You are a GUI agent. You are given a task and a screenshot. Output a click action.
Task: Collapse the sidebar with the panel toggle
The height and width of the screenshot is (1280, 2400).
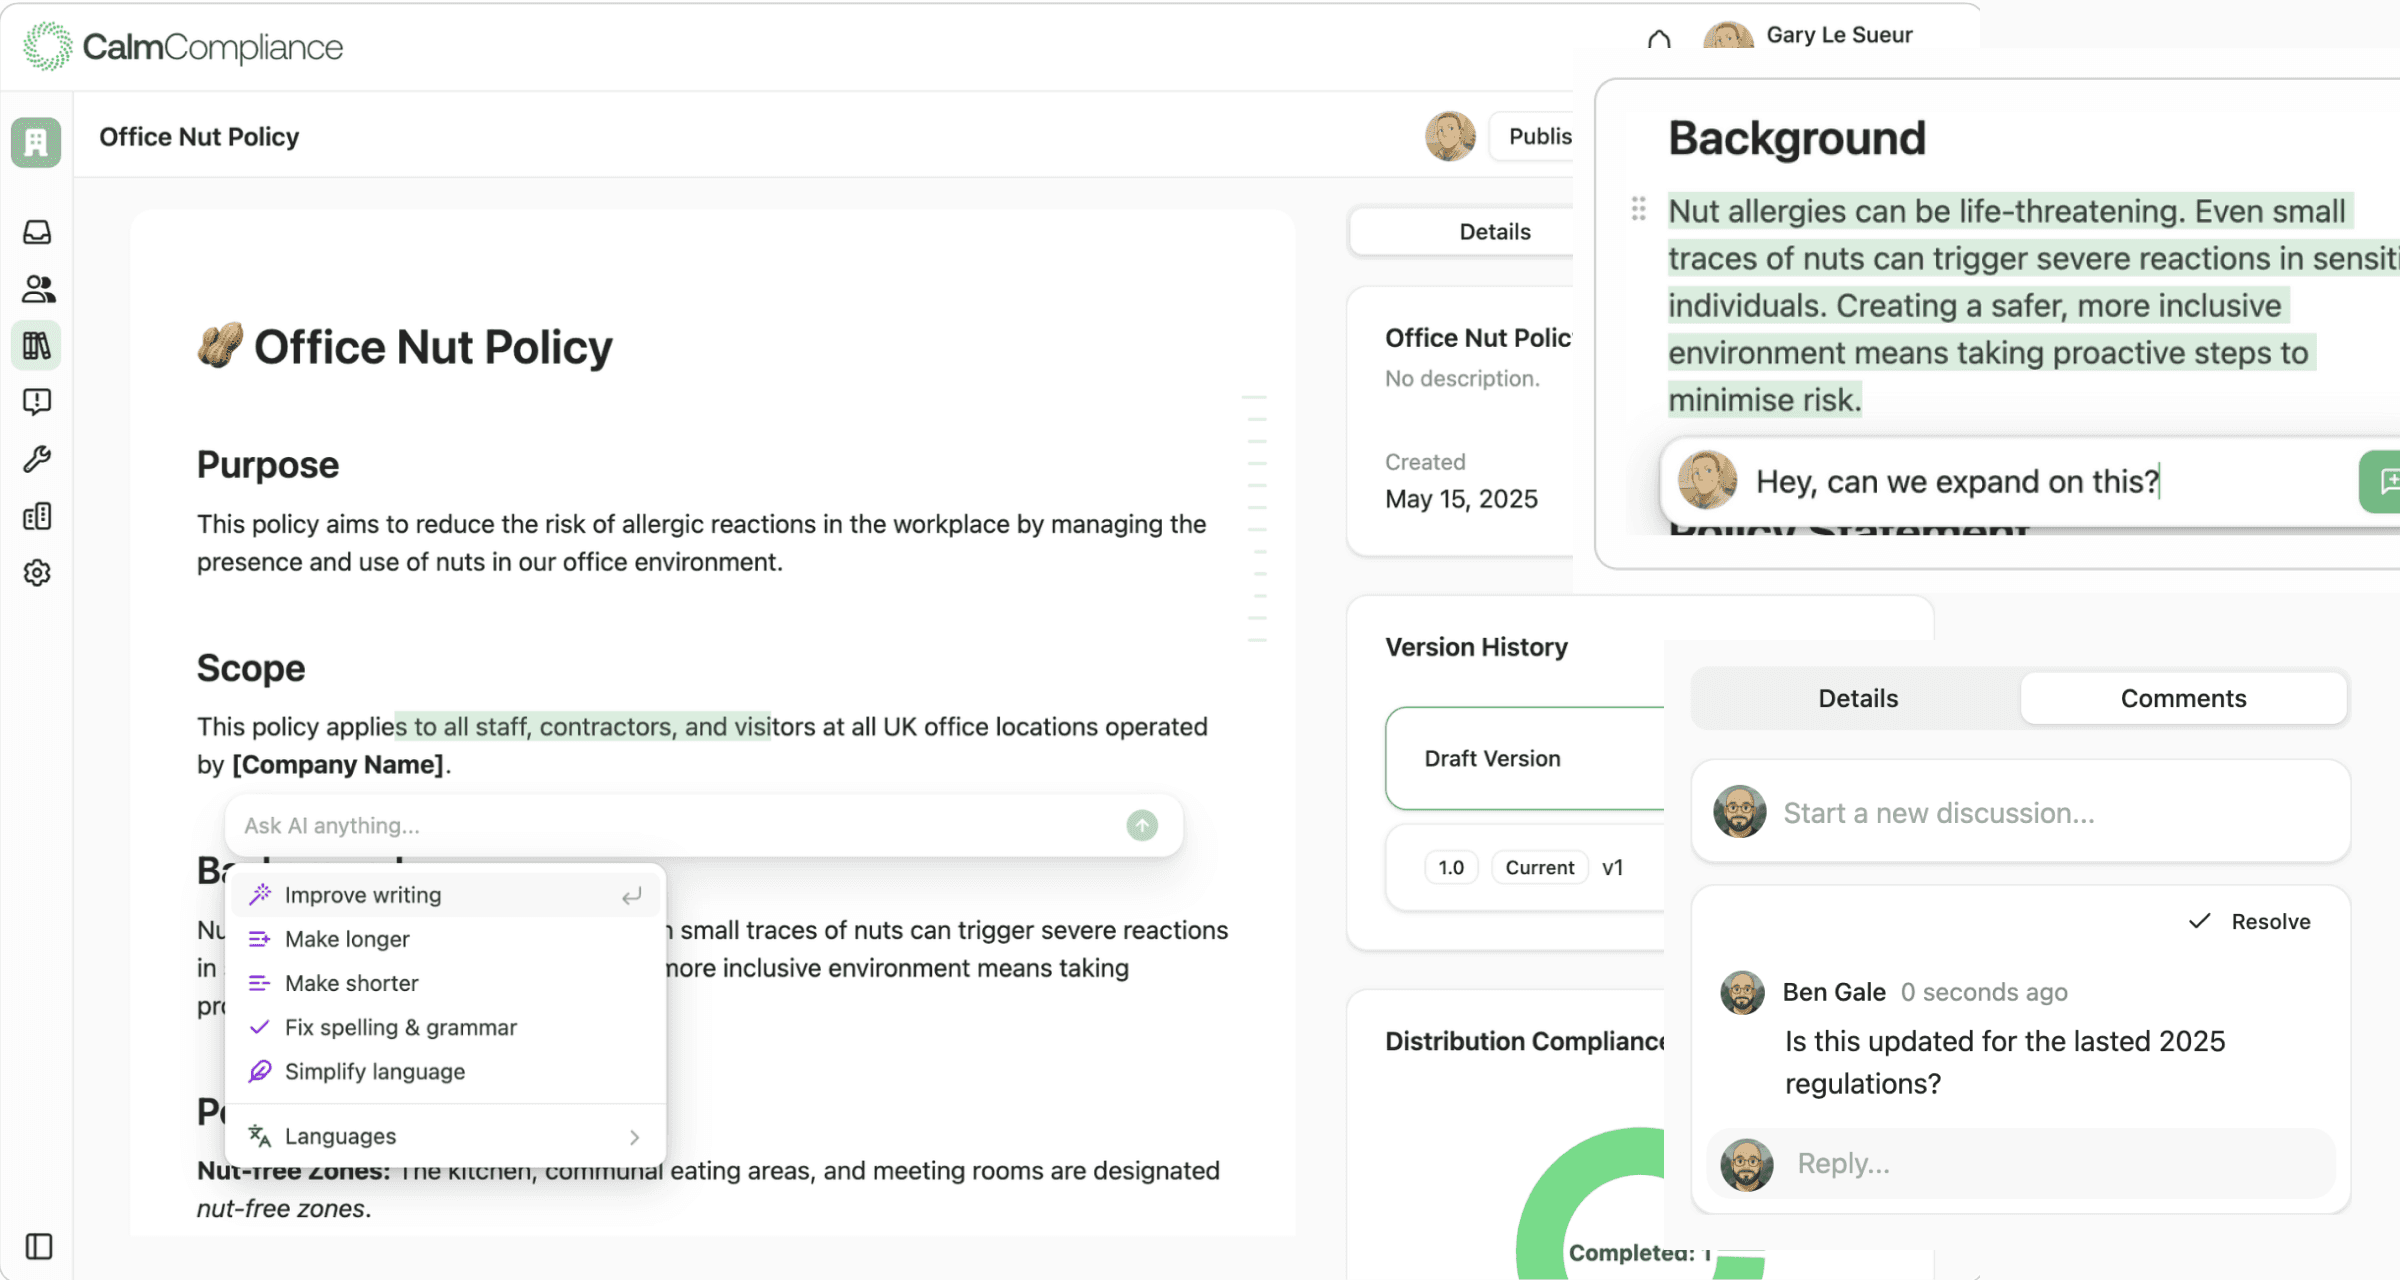(x=37, y=1246)
